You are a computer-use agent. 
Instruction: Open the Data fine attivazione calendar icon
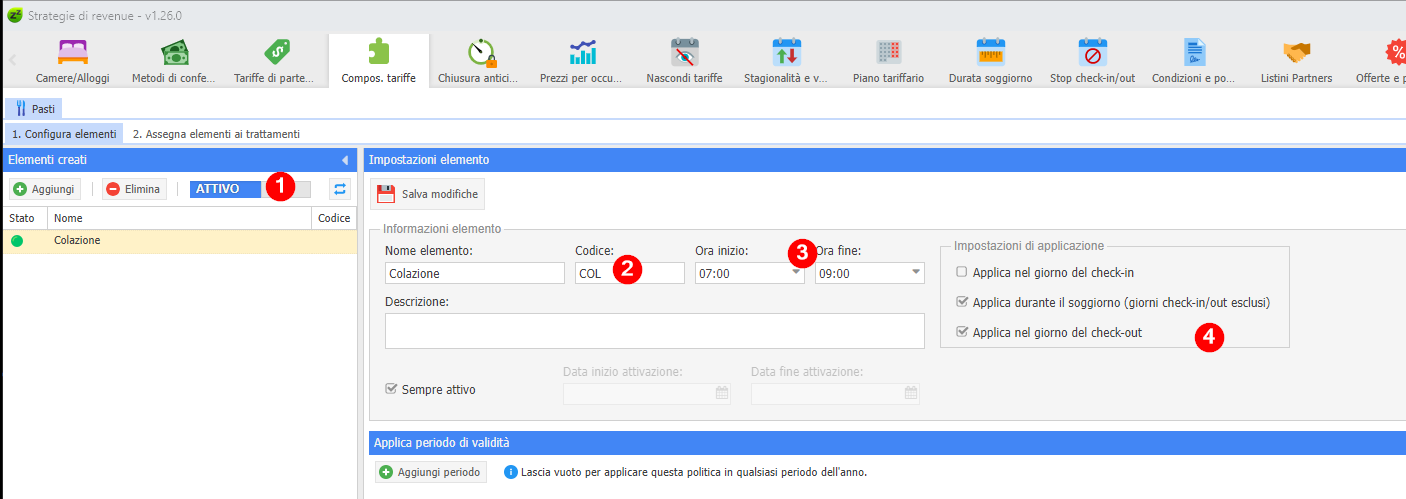(909, 394)
